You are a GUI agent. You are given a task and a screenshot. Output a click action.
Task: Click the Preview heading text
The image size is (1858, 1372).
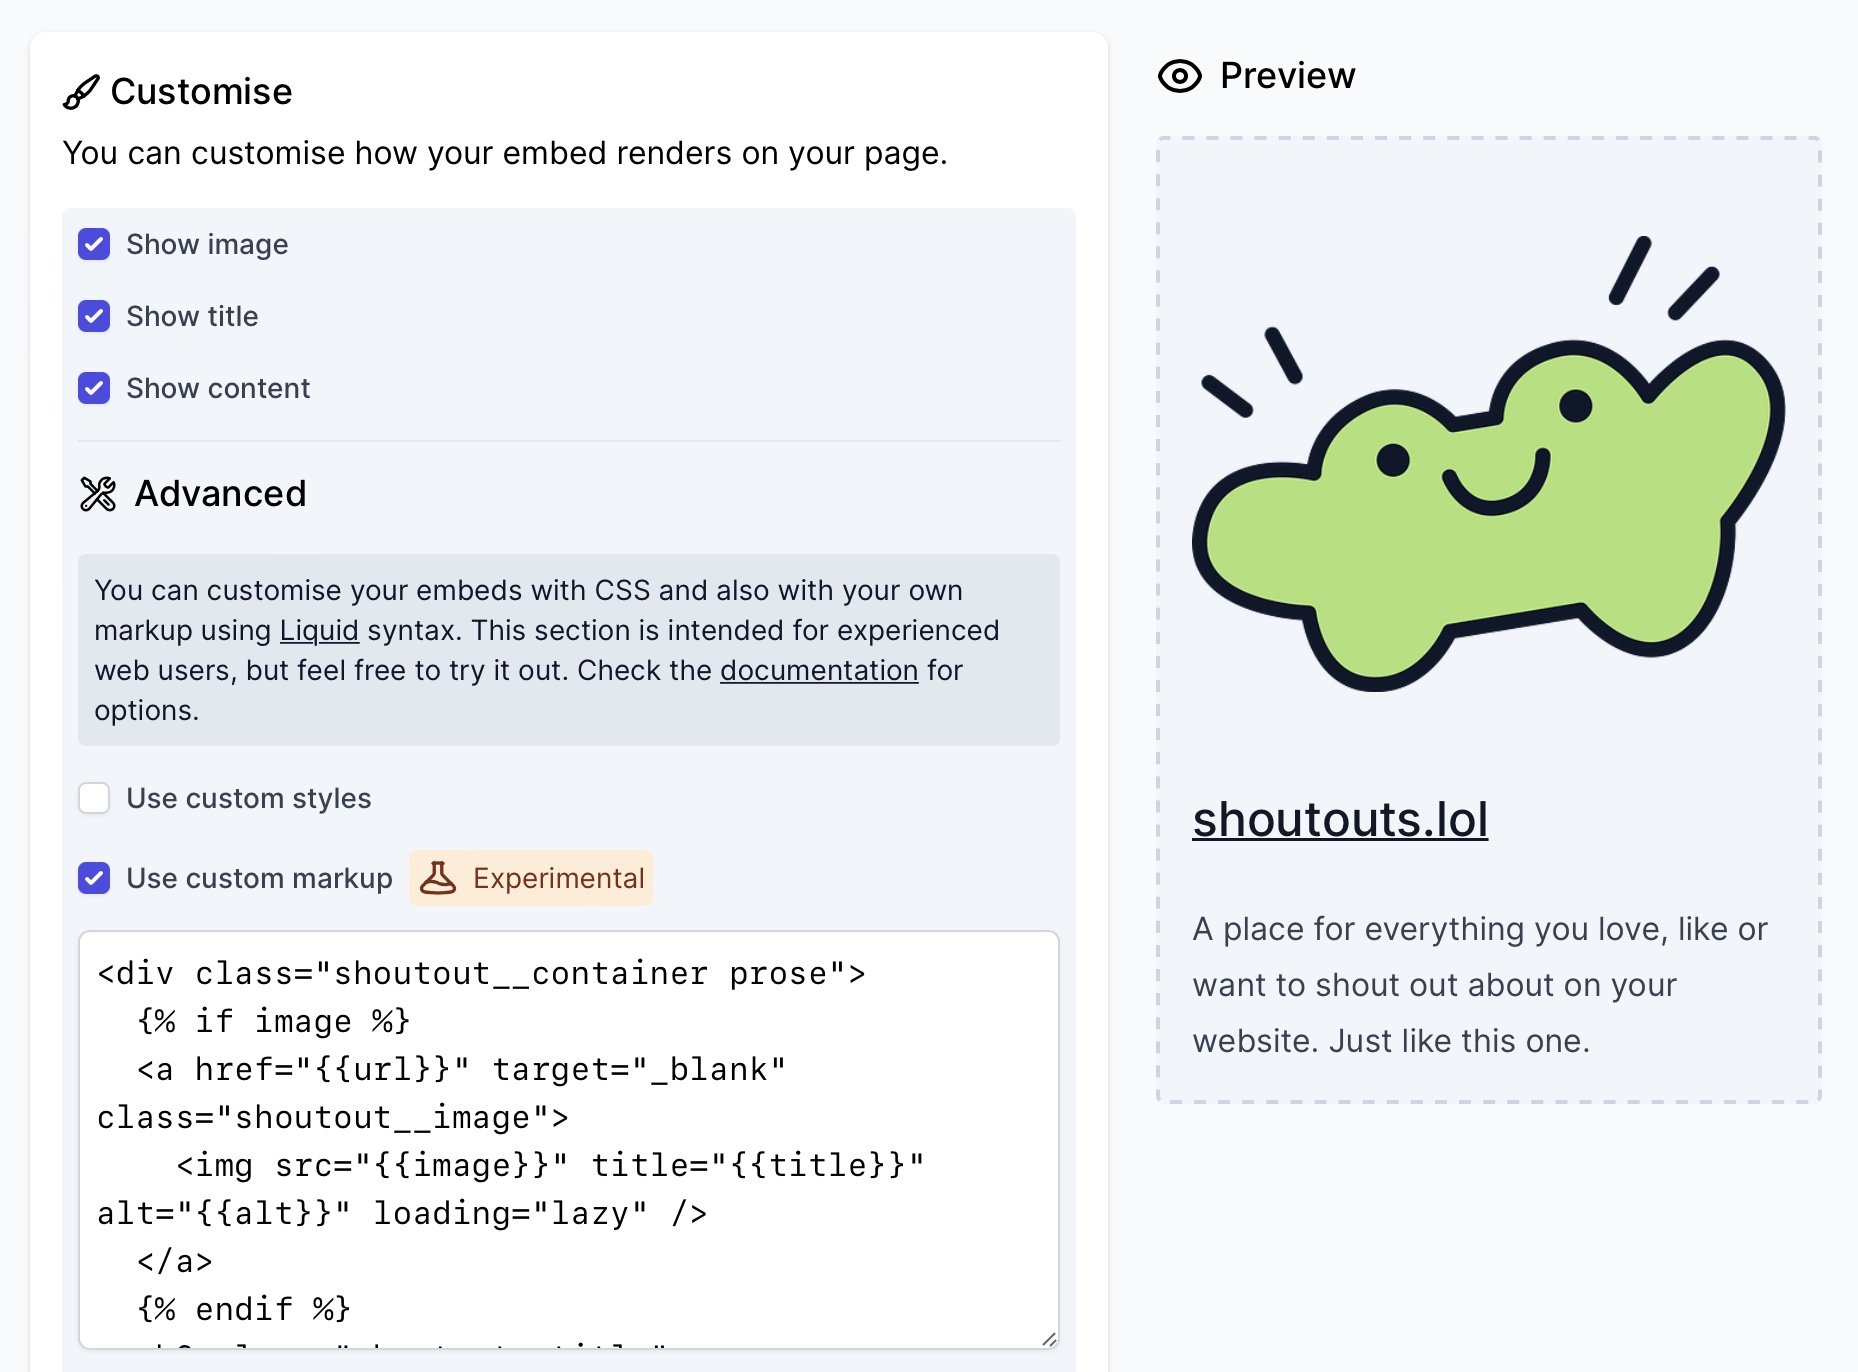(x=1287, y=76)
